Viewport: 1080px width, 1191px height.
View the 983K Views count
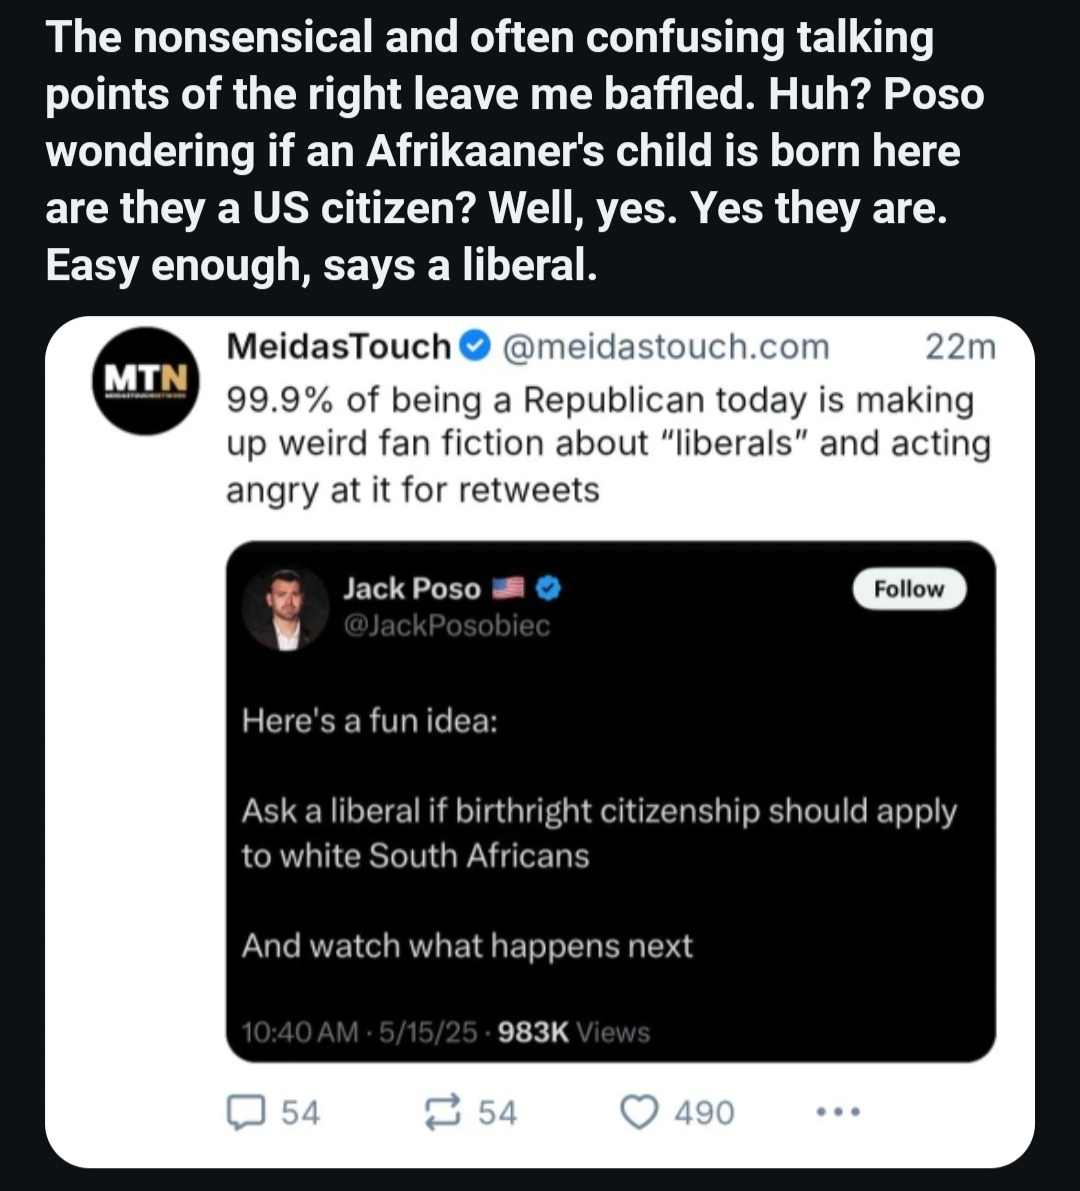573,1032
